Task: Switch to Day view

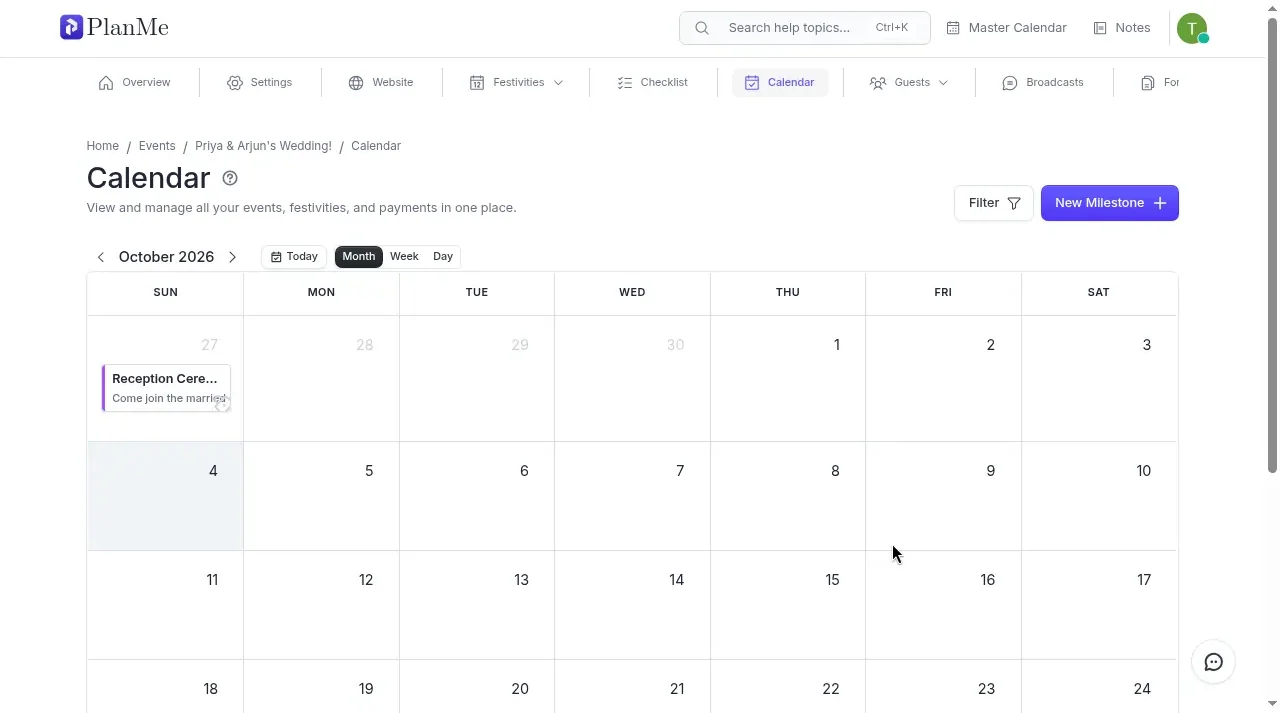Action: point(443,257)
